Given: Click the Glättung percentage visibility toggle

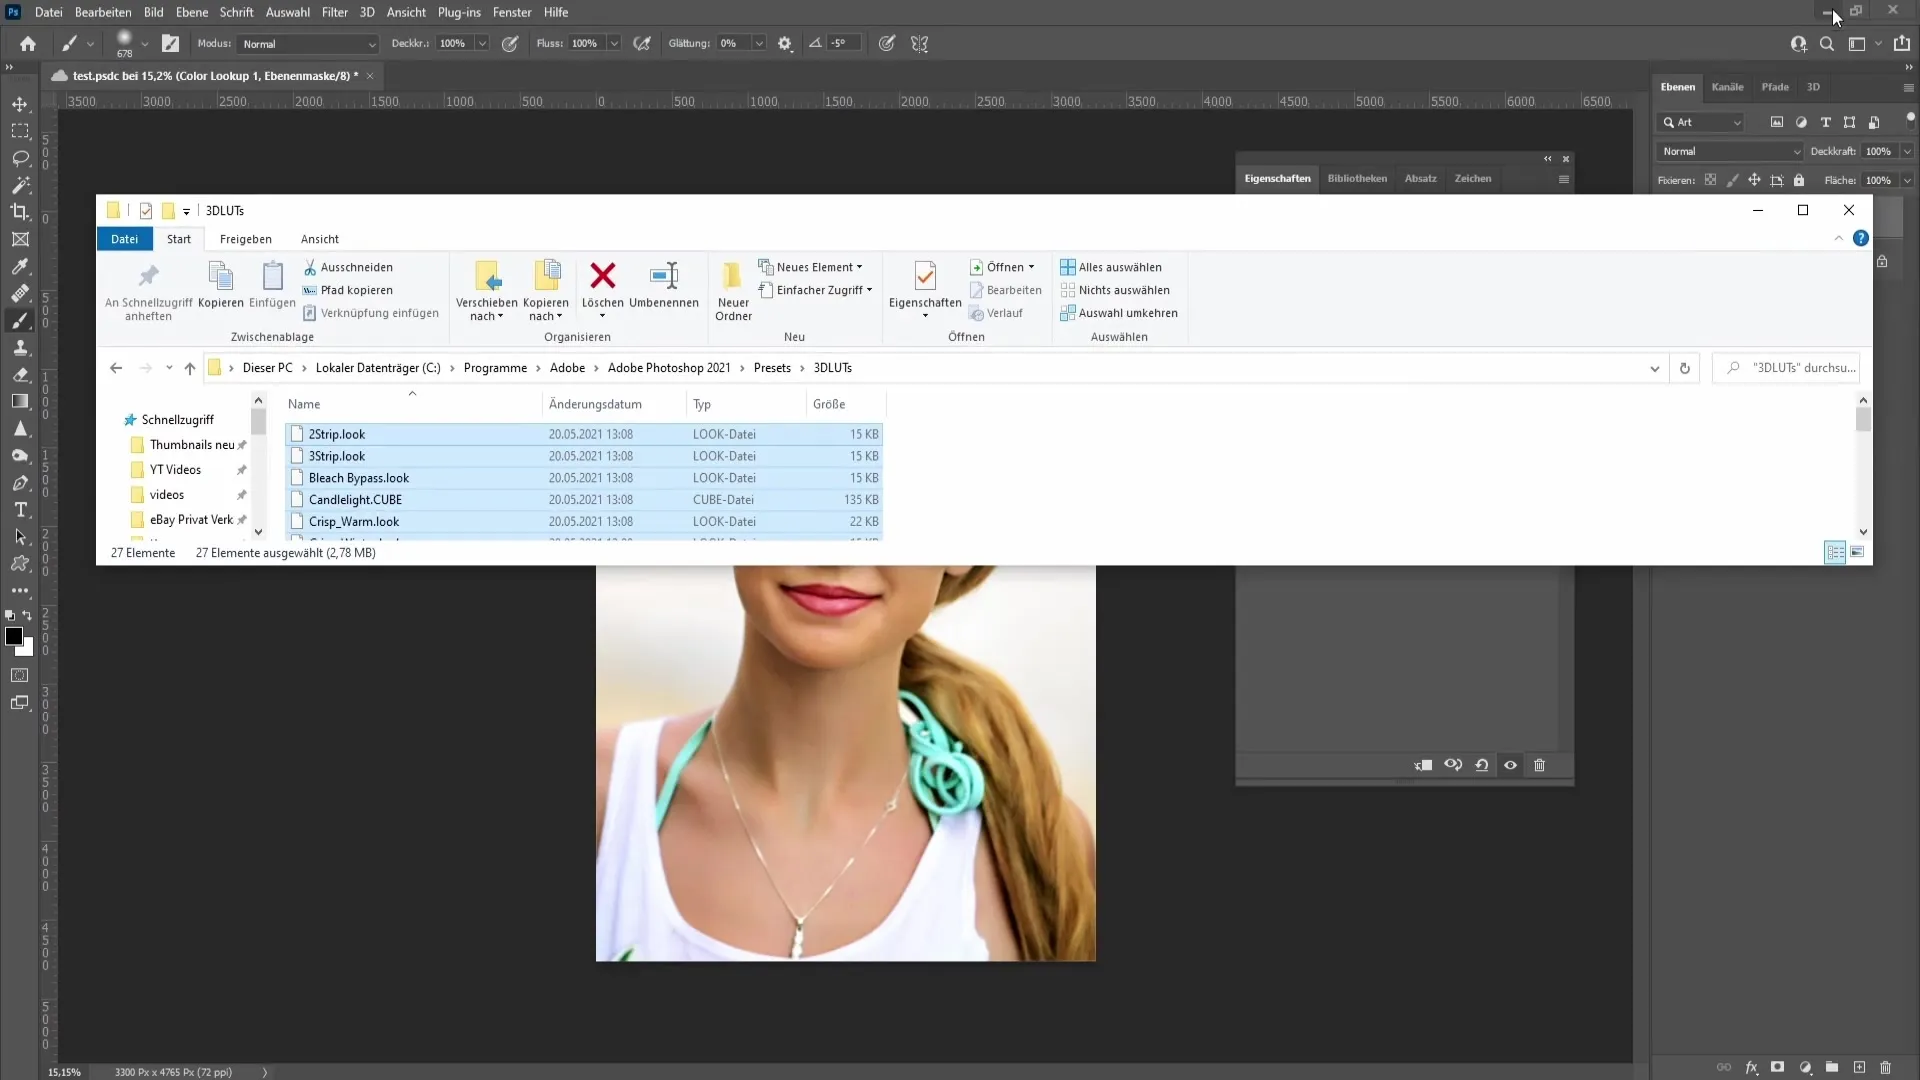Looking at the screenshot, I should coord(761,44).
